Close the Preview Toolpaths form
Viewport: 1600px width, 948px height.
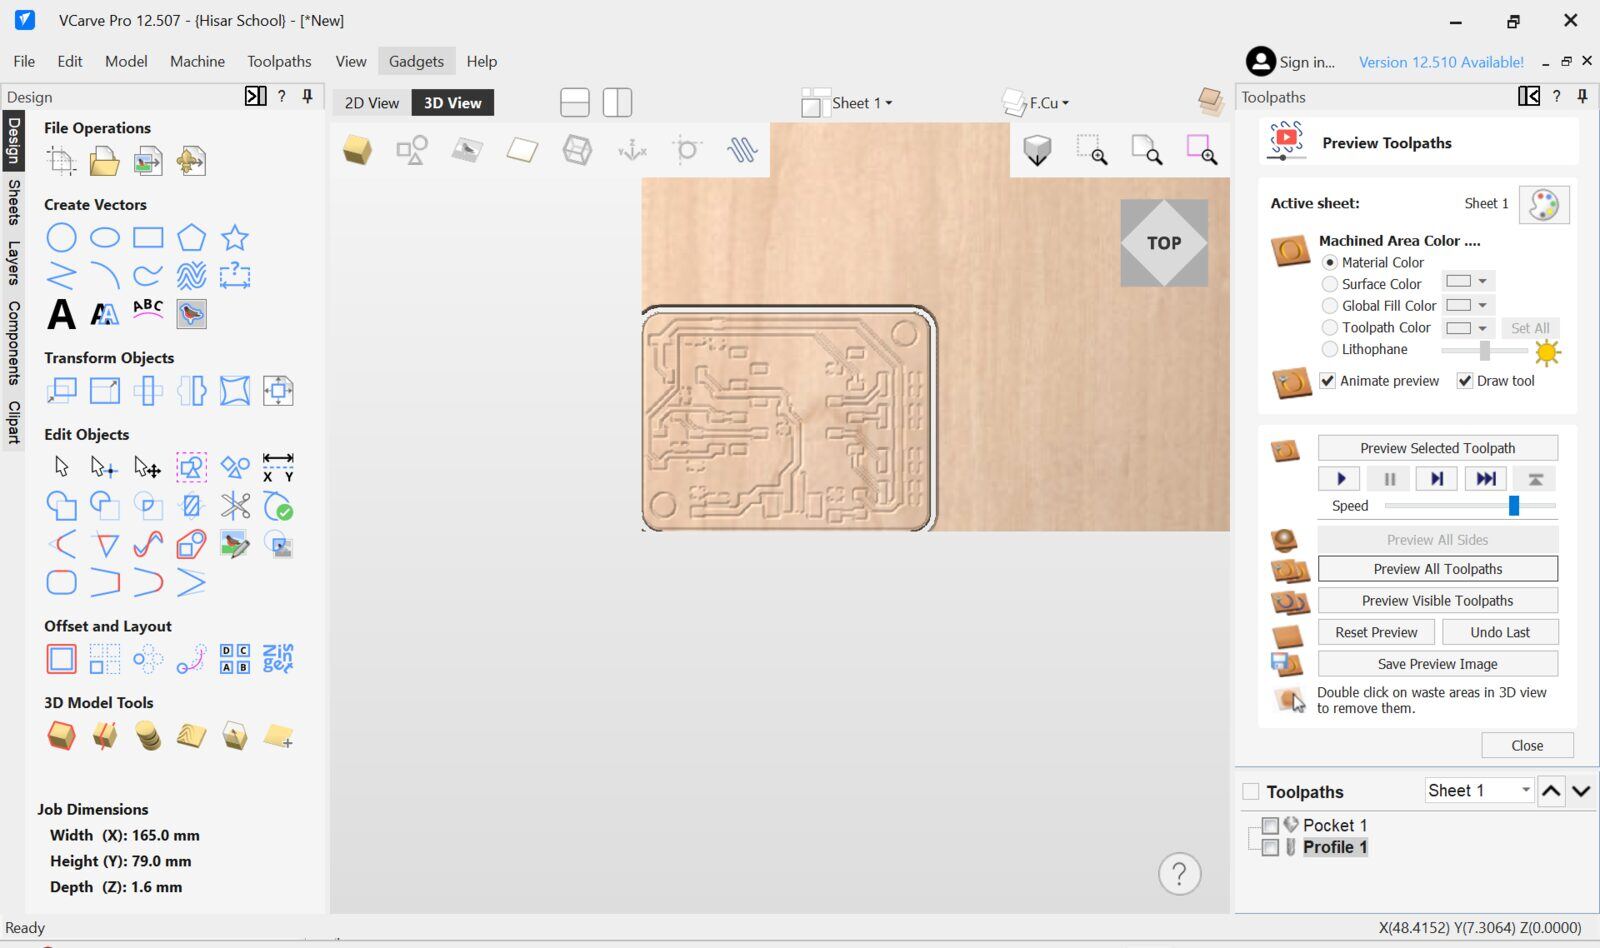[x=1527, y=745]
